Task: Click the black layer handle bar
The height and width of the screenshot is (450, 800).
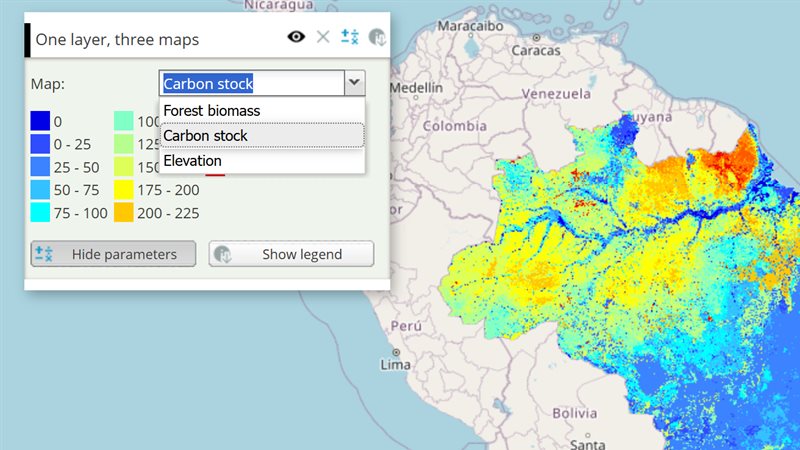Action: (28, 40)
